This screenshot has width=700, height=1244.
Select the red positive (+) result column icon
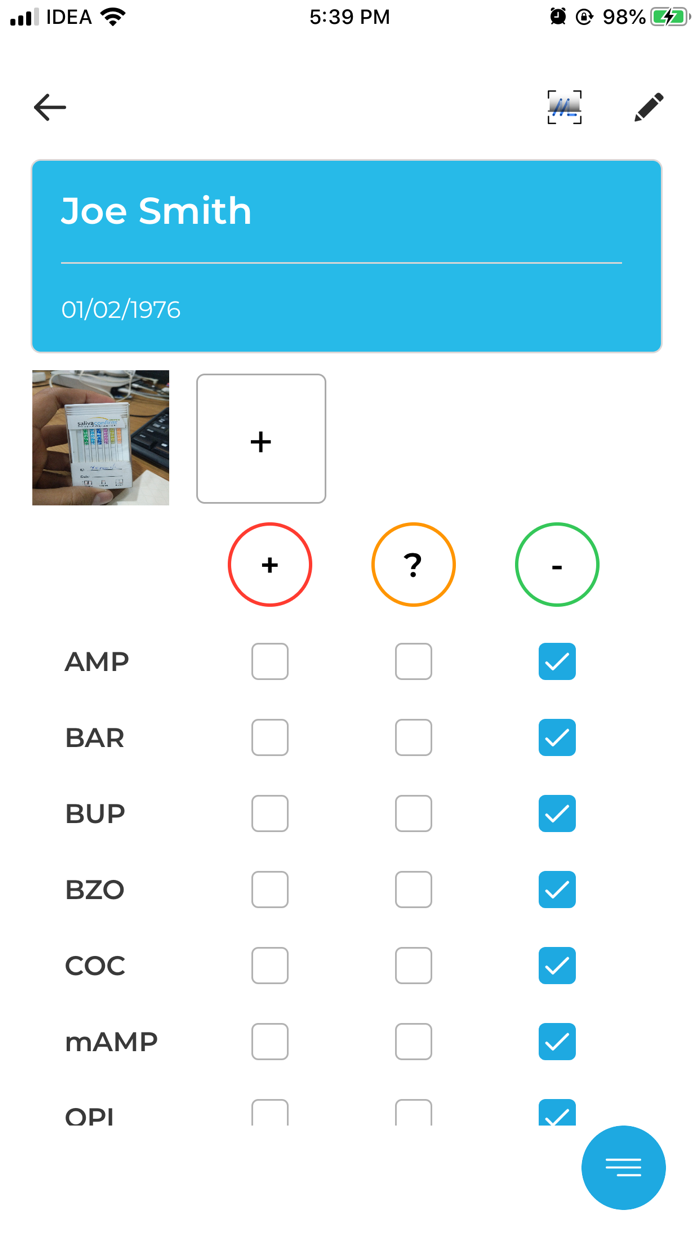[269, 564]
